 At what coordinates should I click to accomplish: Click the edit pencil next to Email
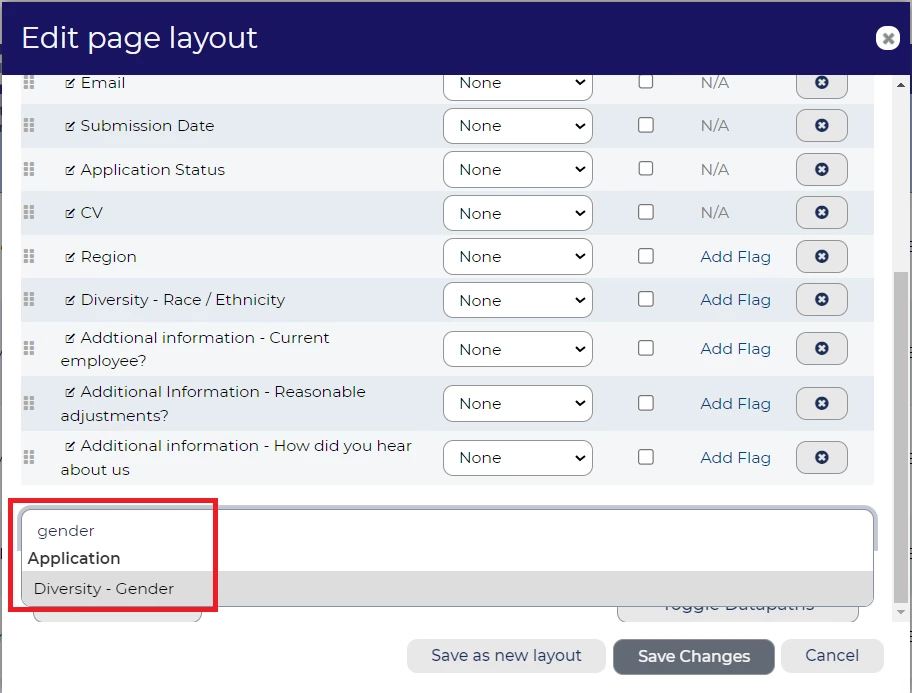(x=70, y=83)
